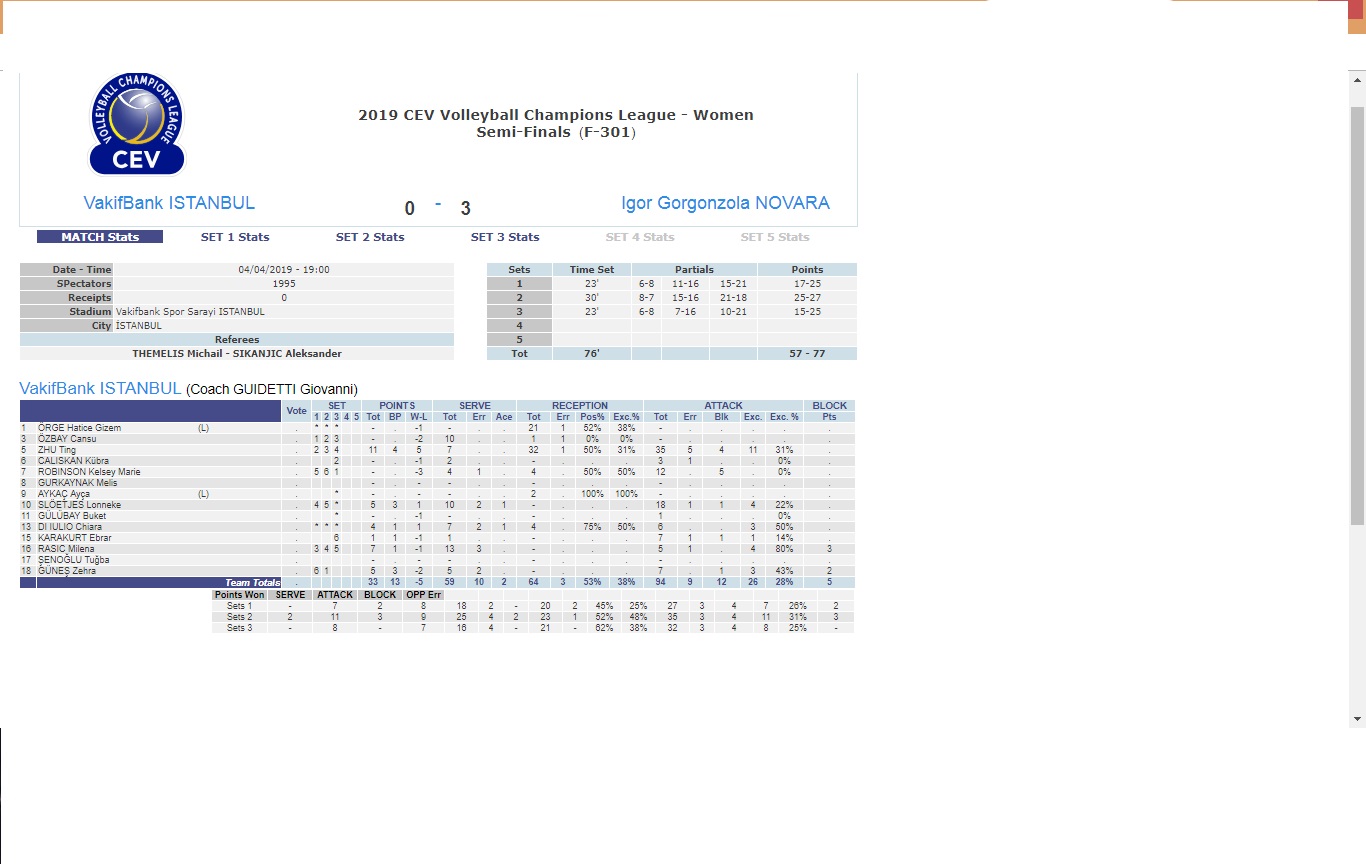
Task: Click the 'Team Totals' row label
Action: (252, 582)
